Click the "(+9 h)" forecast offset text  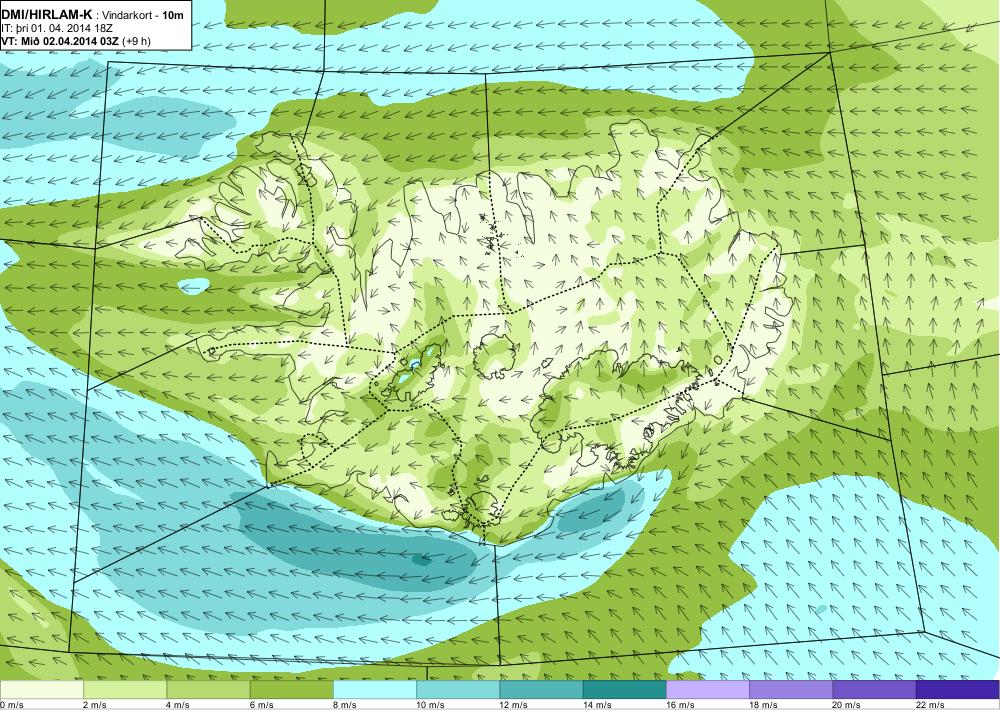tap(136, 41)
